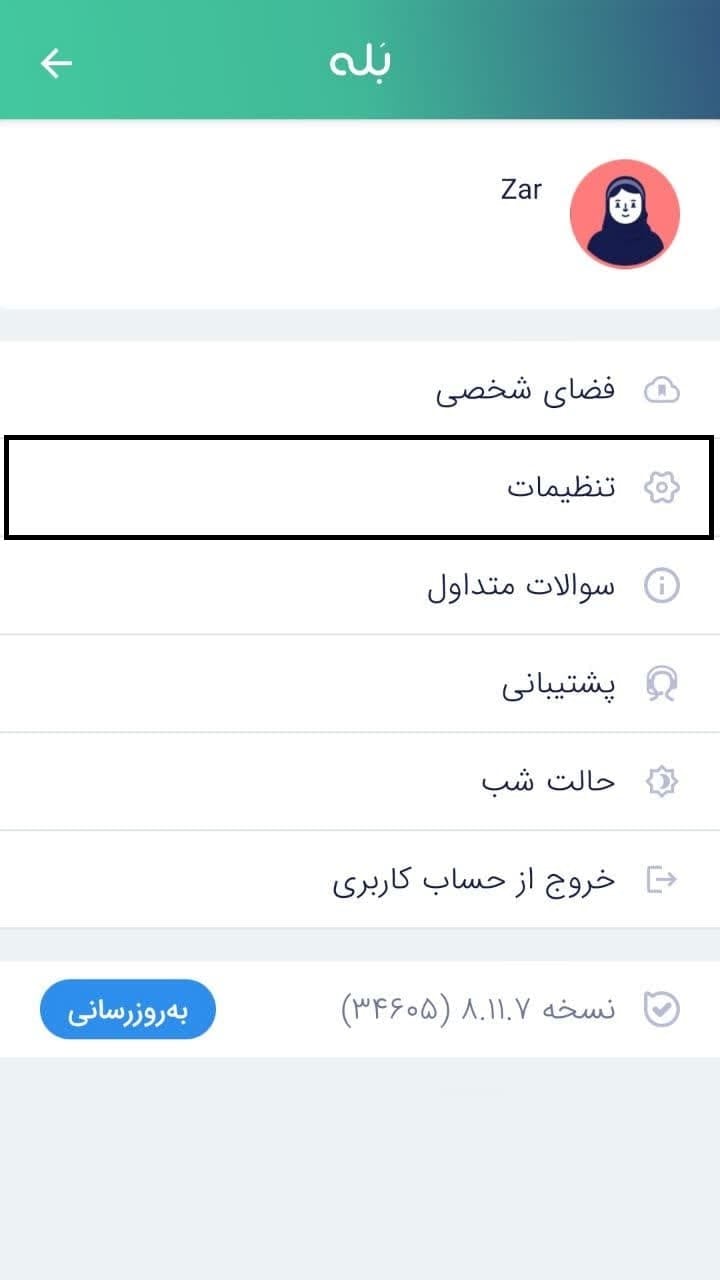Click the version shield checkmark icon
Screen dimensions: 720x1280
click(661, 1009)
